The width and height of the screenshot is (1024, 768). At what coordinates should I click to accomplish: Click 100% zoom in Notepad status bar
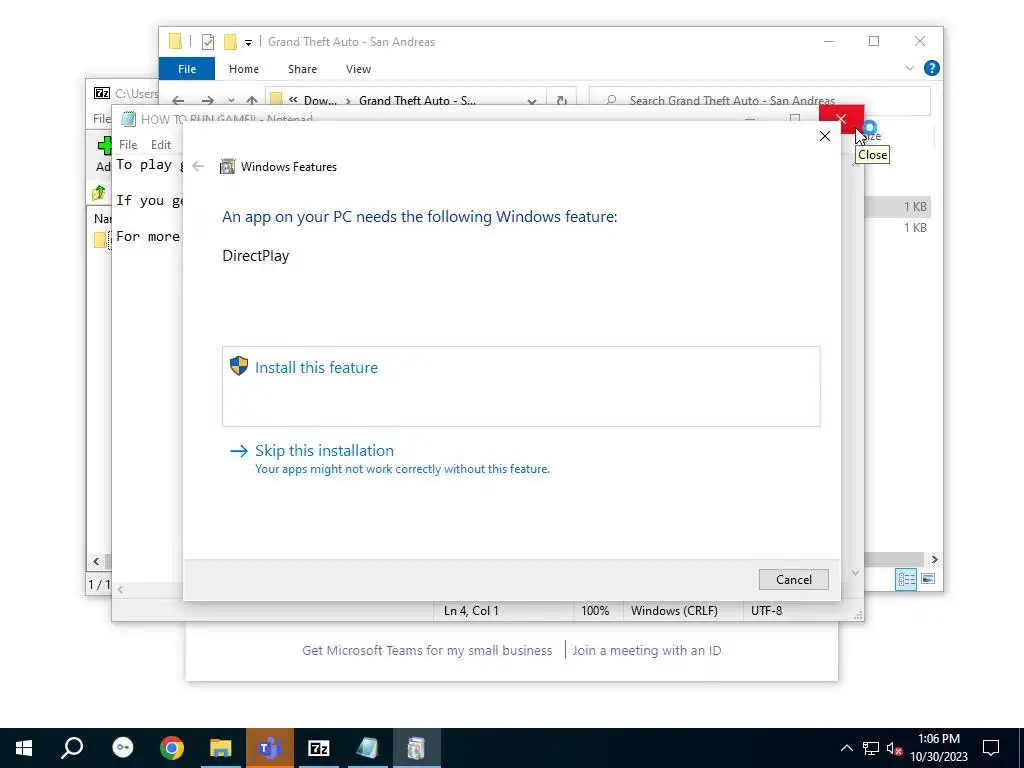pyautogui.click(x=595, y=611)
